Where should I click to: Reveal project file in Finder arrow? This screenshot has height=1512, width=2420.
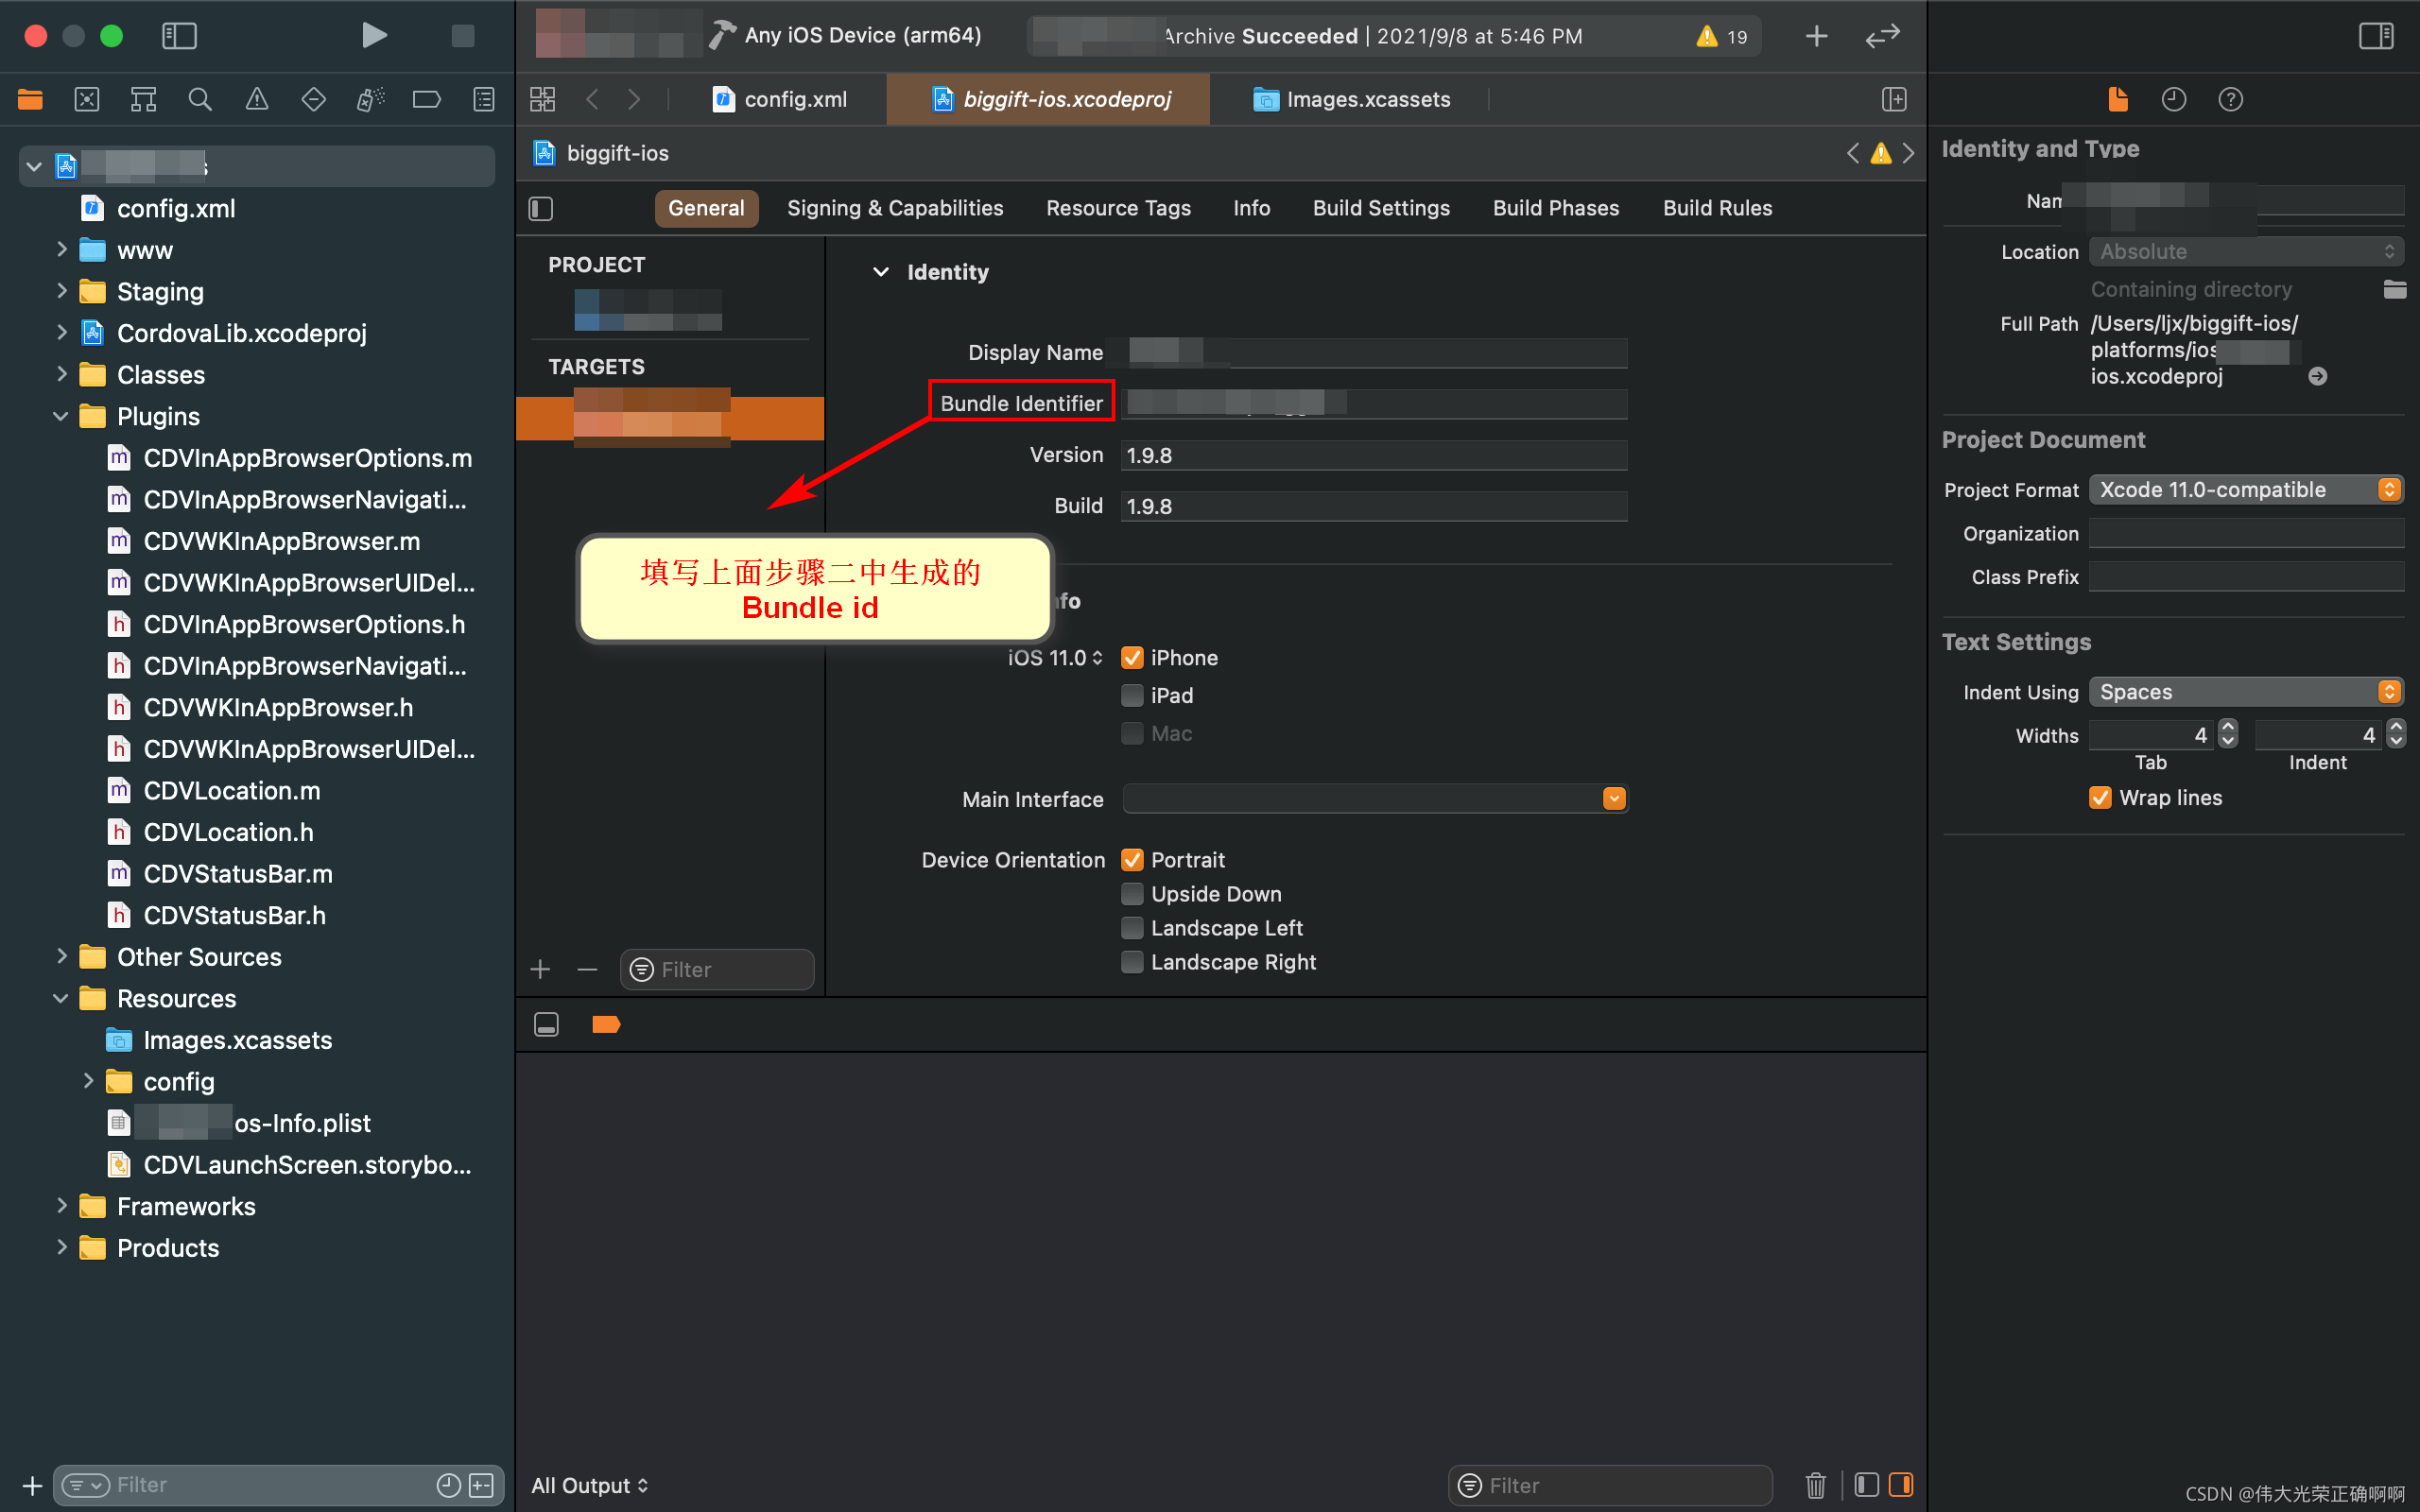[x=2317, y=376]
